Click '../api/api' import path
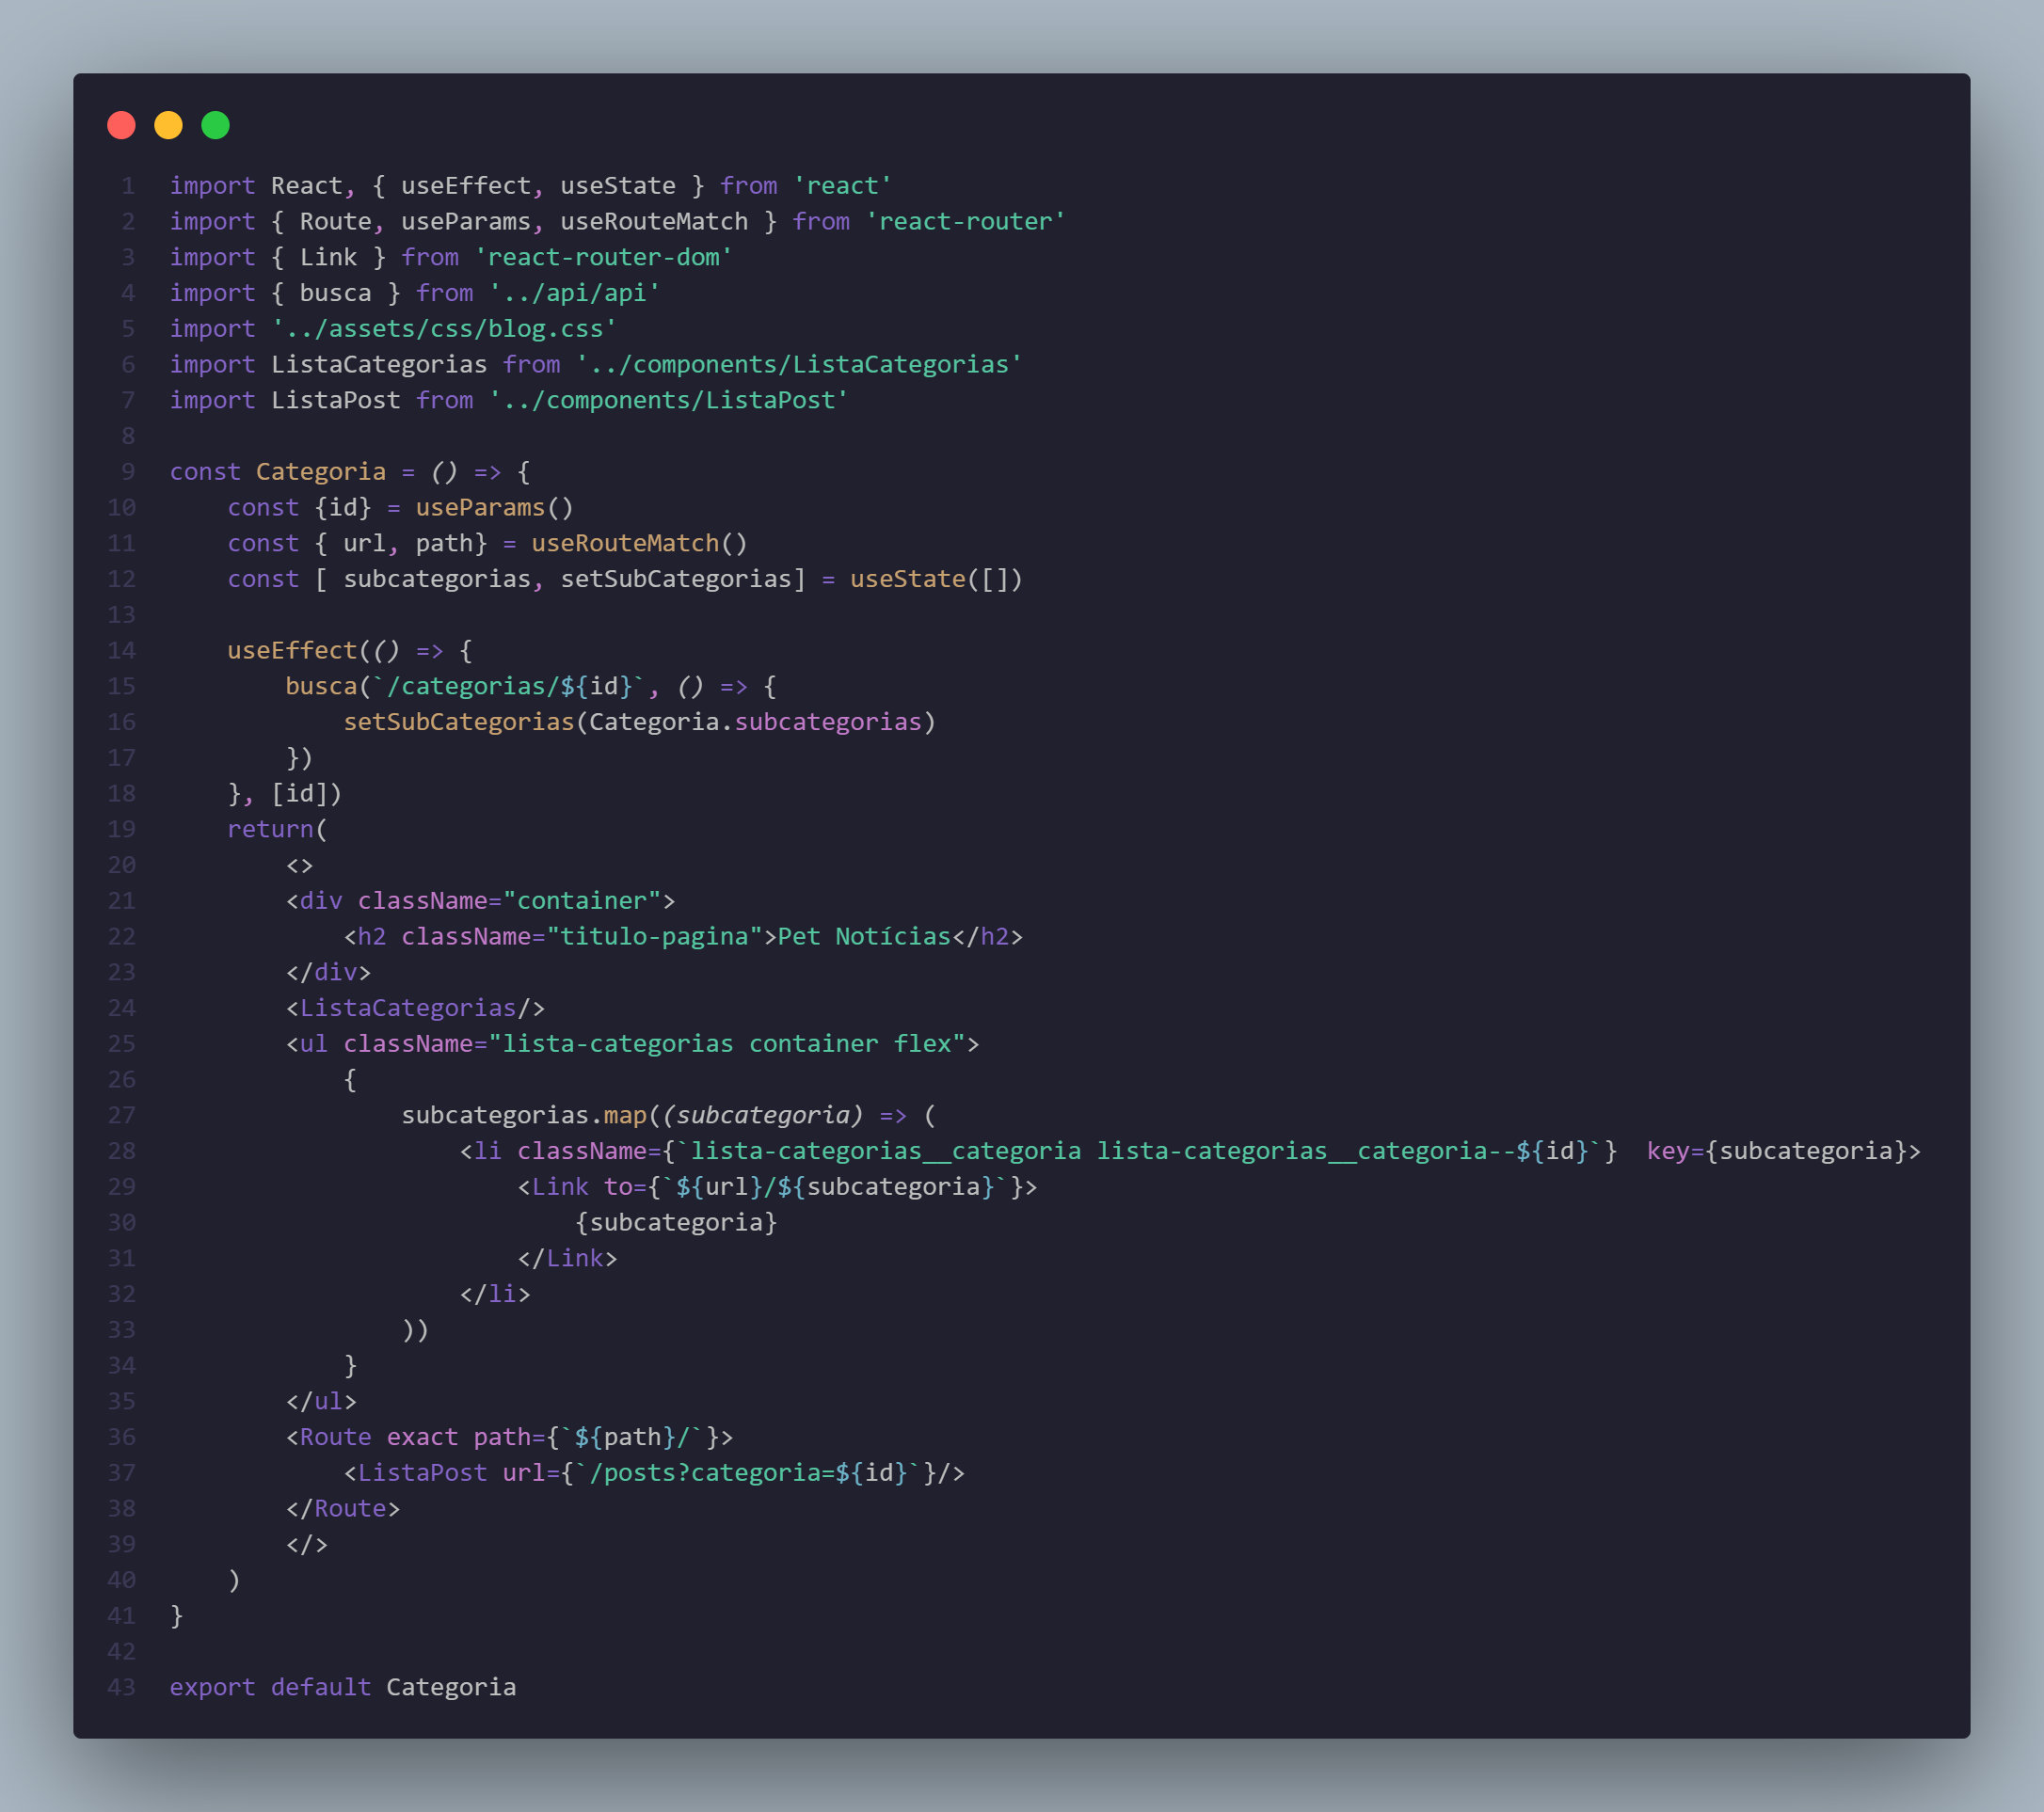Image resolution: width=2044 pixels, height=1812 pixels. [x=574, y=293]
